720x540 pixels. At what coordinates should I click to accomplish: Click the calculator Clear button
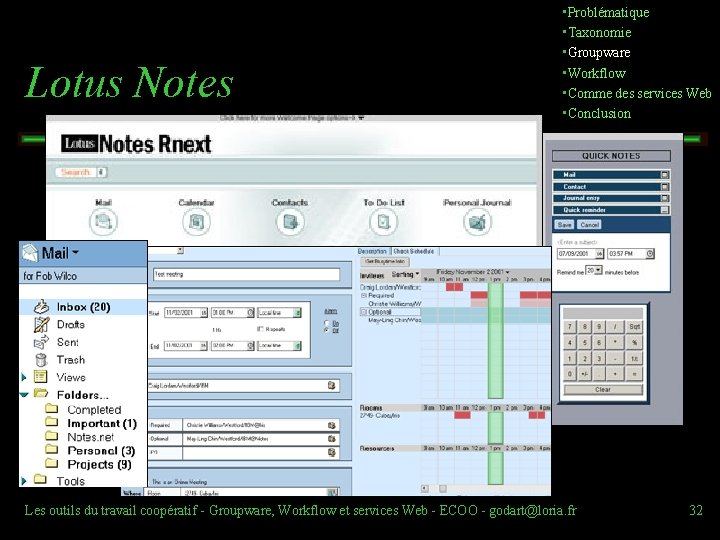(603, 389)
